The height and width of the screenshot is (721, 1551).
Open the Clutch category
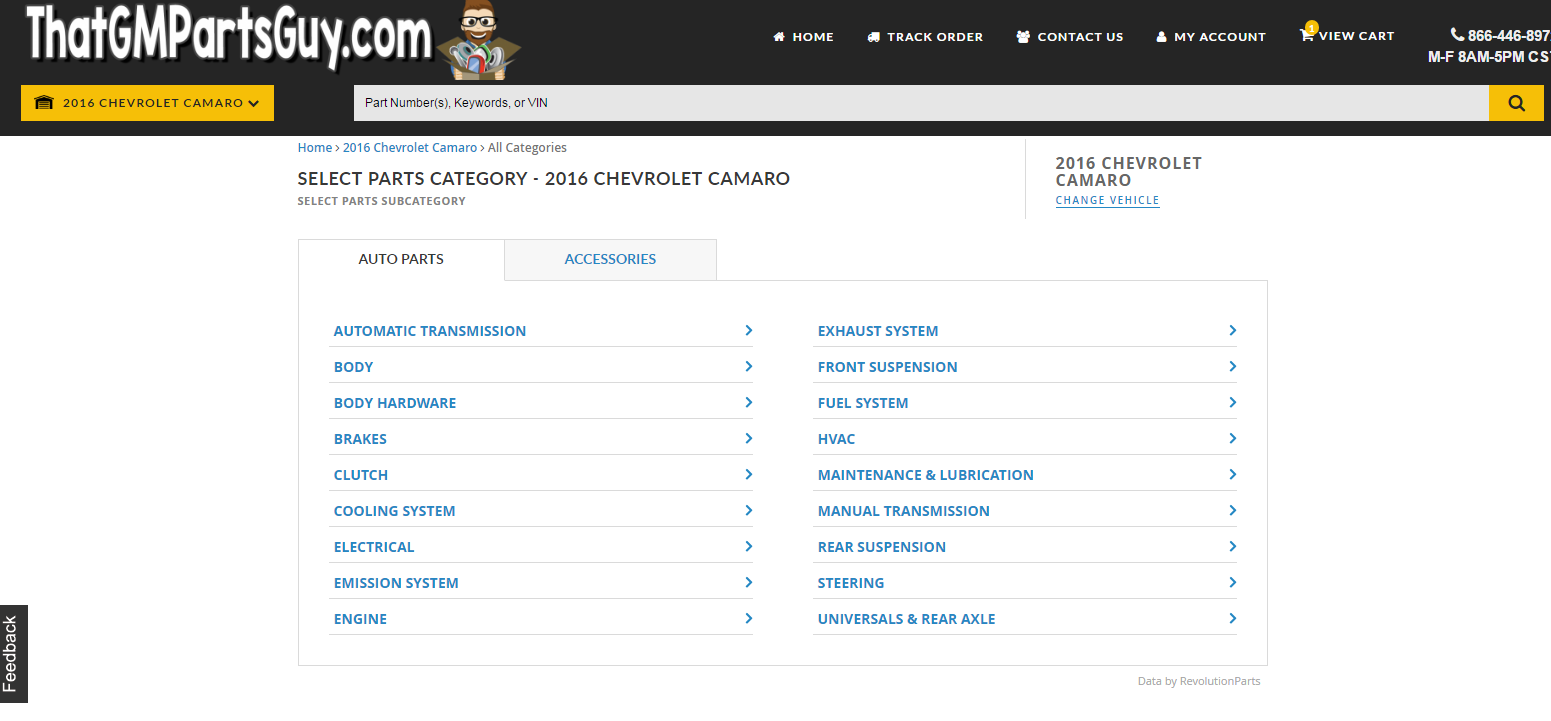click(x=541, y=474)
